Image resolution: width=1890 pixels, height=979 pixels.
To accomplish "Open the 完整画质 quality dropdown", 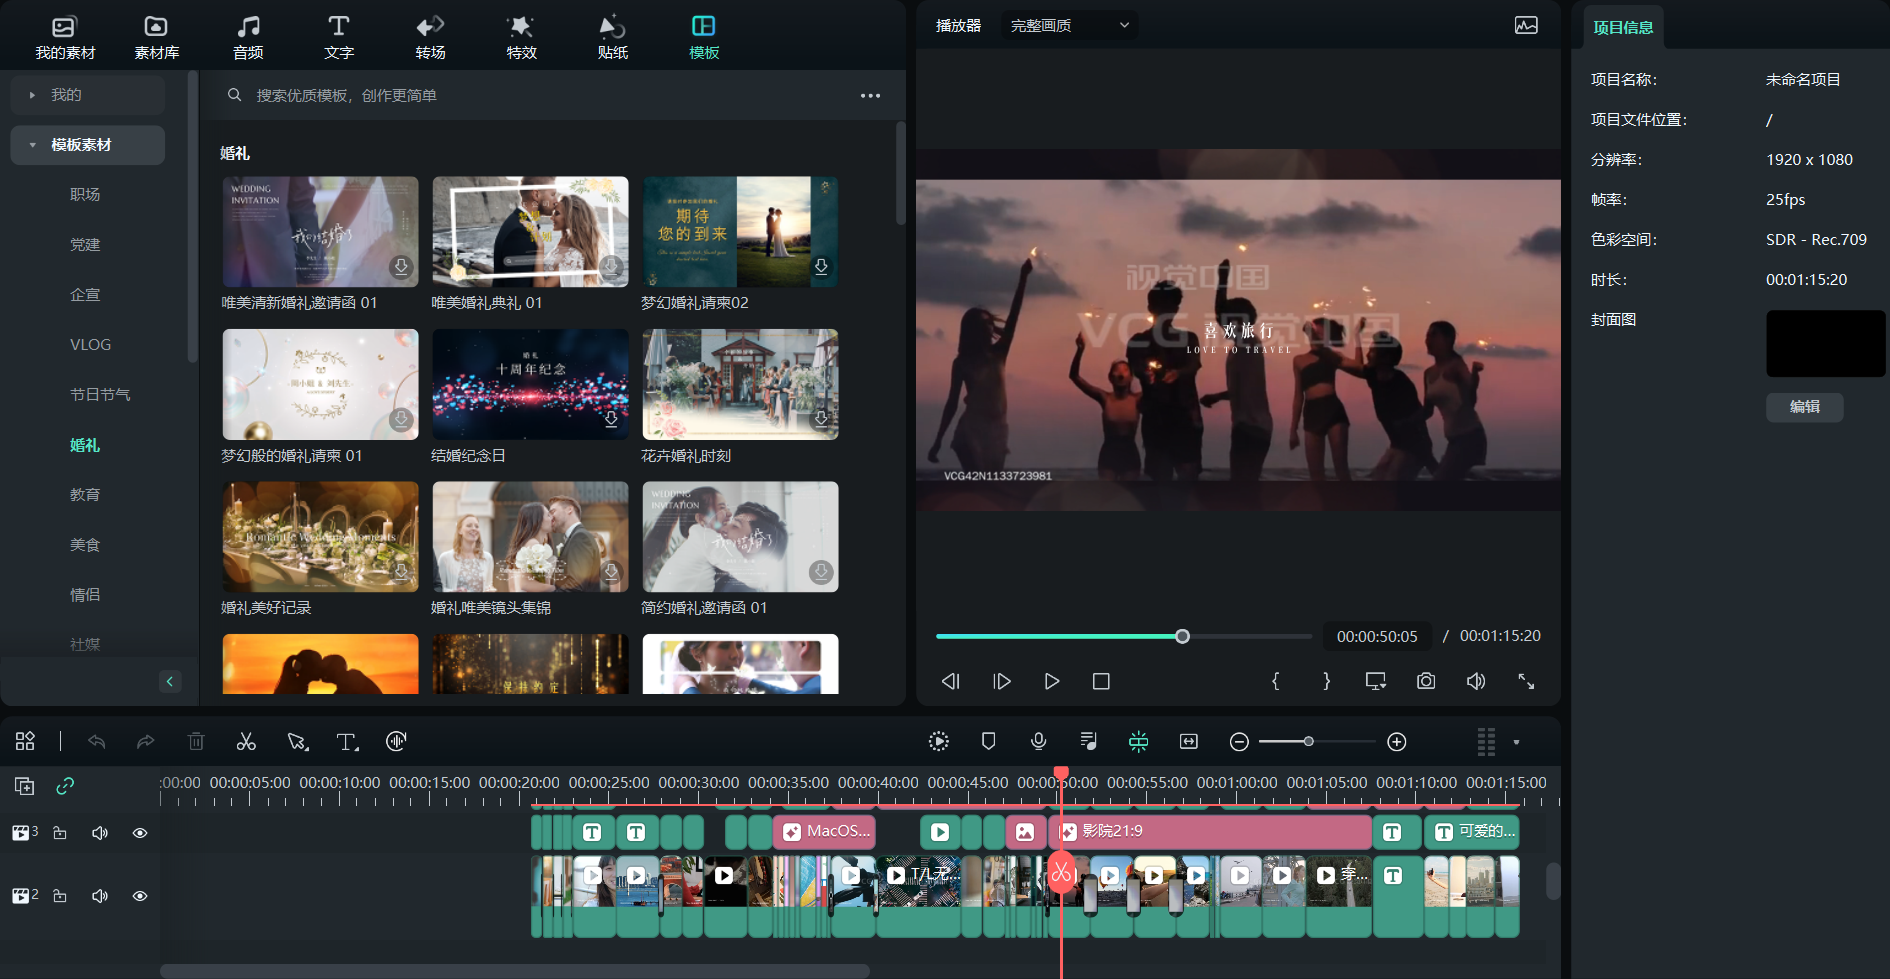I will (x=1069, y=25).
